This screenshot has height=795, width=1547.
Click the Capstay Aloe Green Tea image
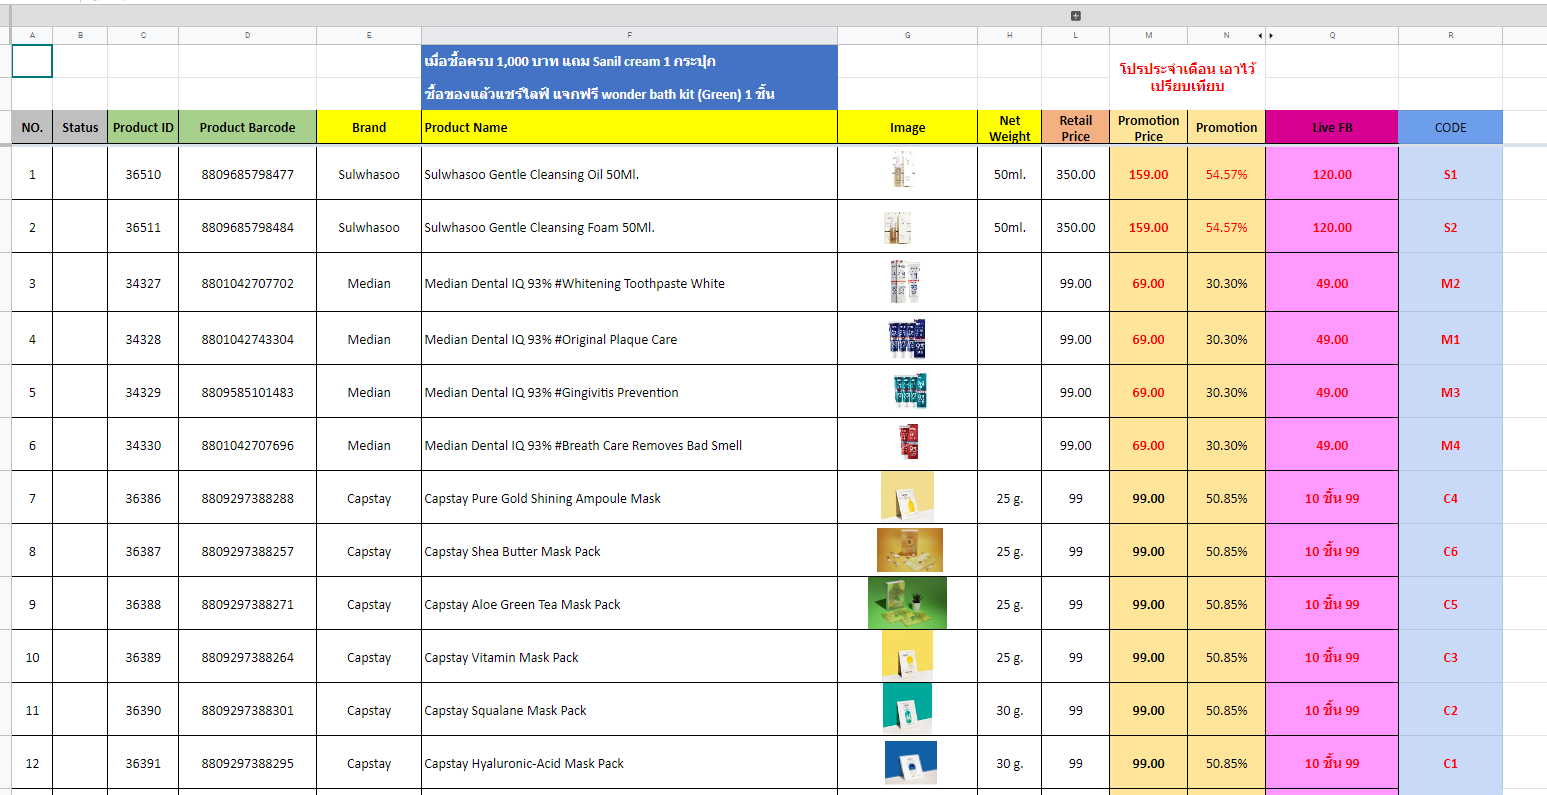pos(907,603)
